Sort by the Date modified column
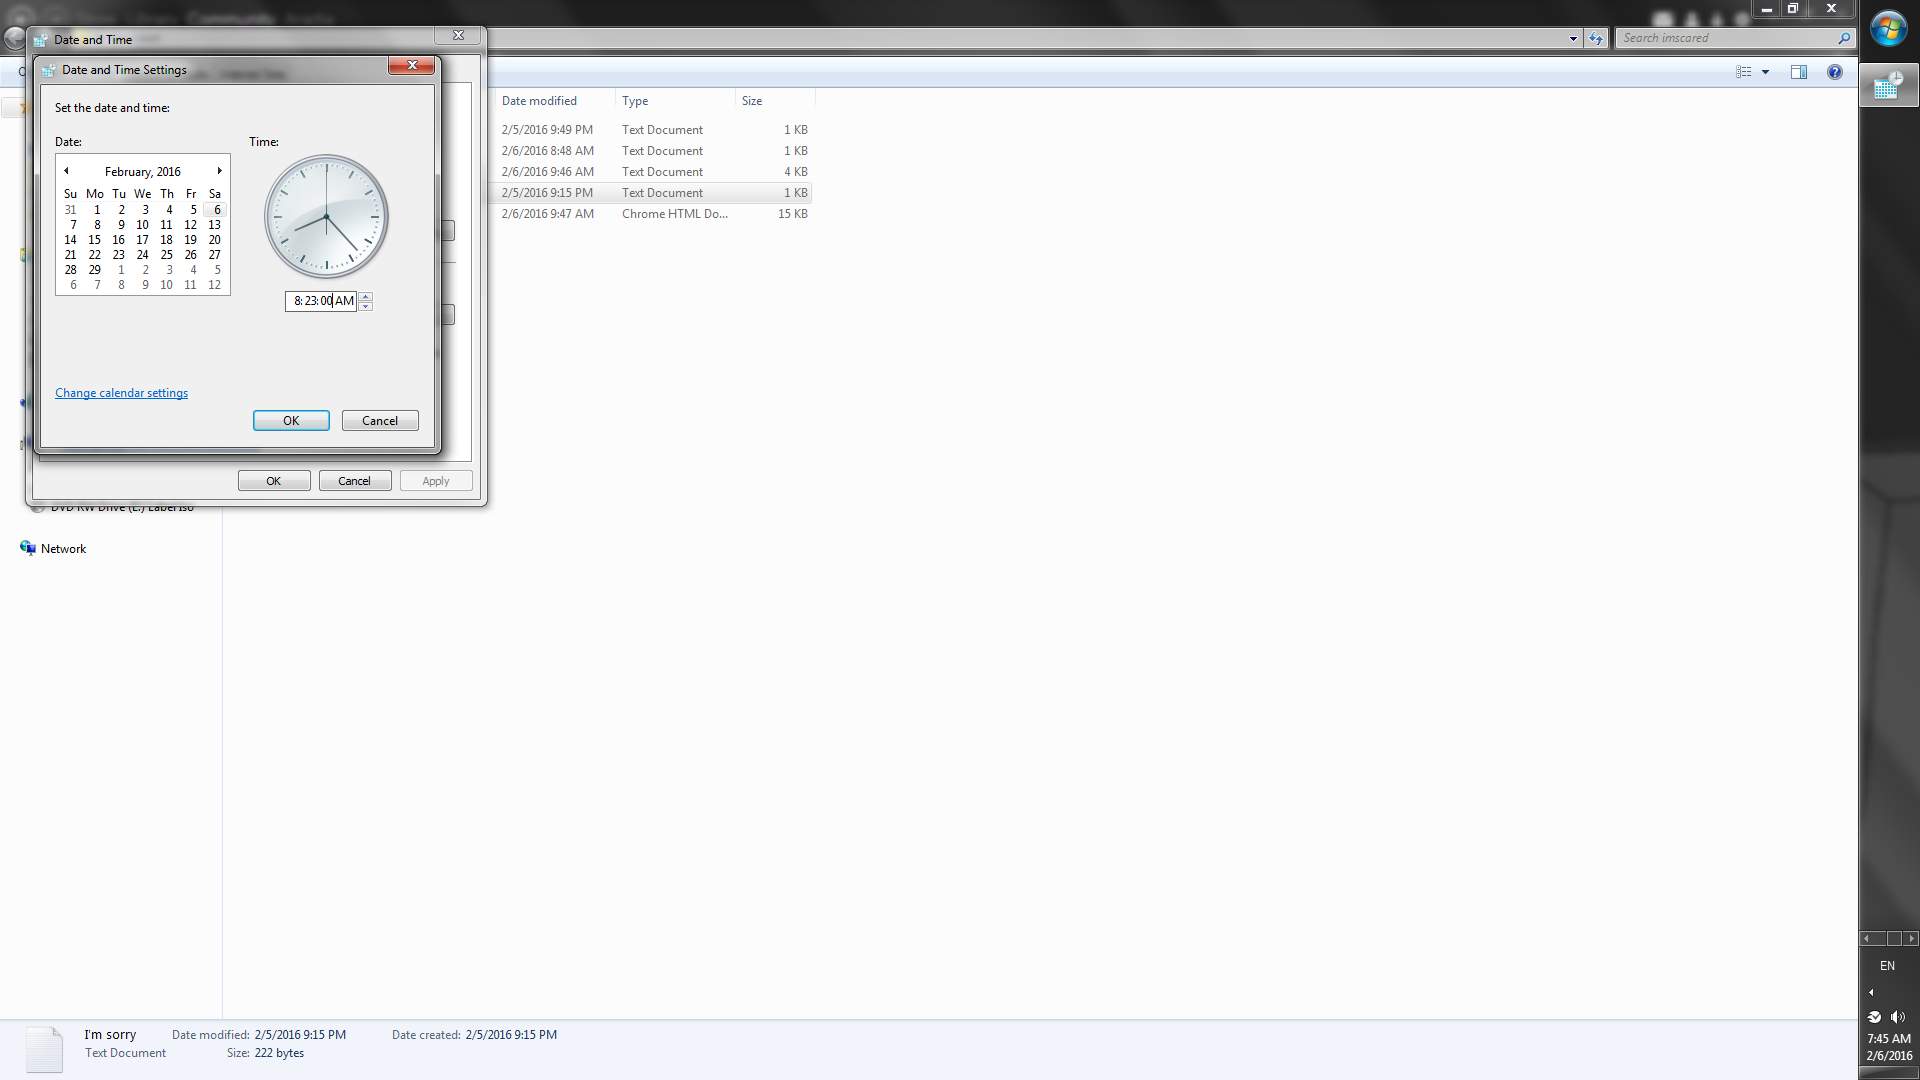The image size is (1920, 1080). 539,101
